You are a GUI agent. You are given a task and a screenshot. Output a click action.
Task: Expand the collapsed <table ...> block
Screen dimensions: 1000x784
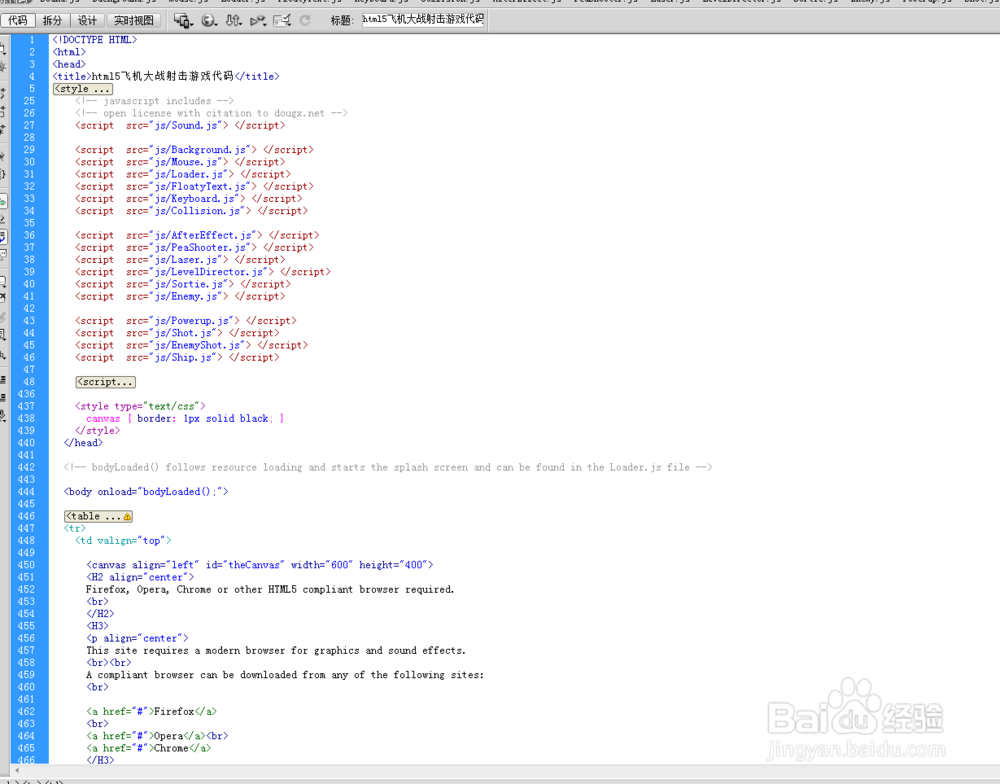pos(98,516)
